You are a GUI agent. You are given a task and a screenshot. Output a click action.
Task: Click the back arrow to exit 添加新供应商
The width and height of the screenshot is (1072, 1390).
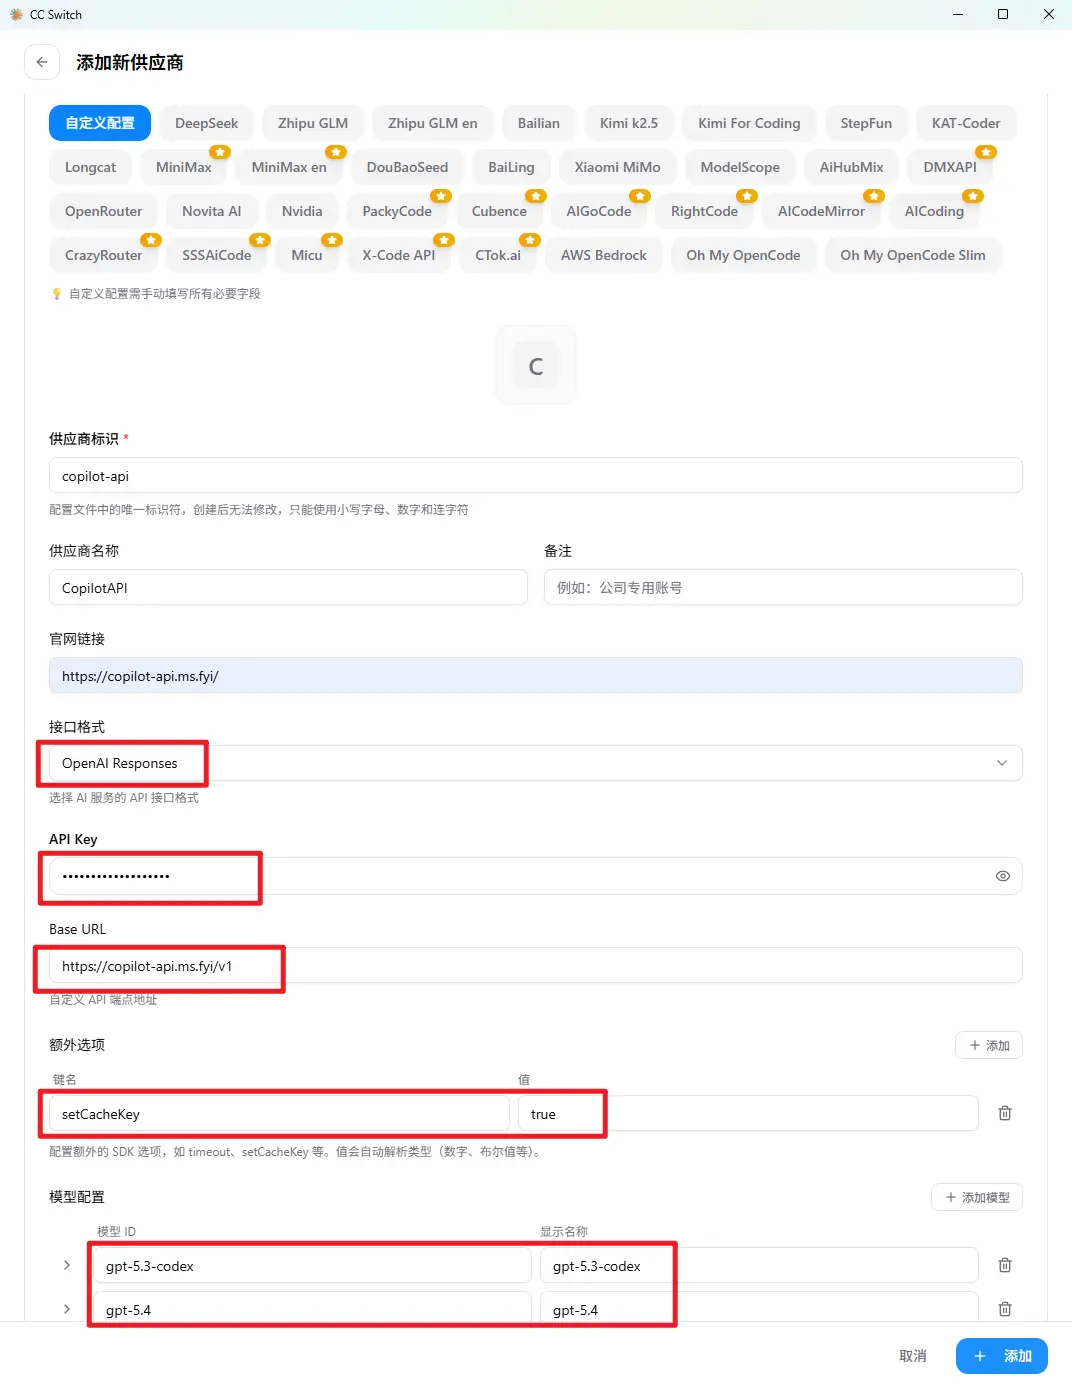pyautogui.click(x=41, y=62)
